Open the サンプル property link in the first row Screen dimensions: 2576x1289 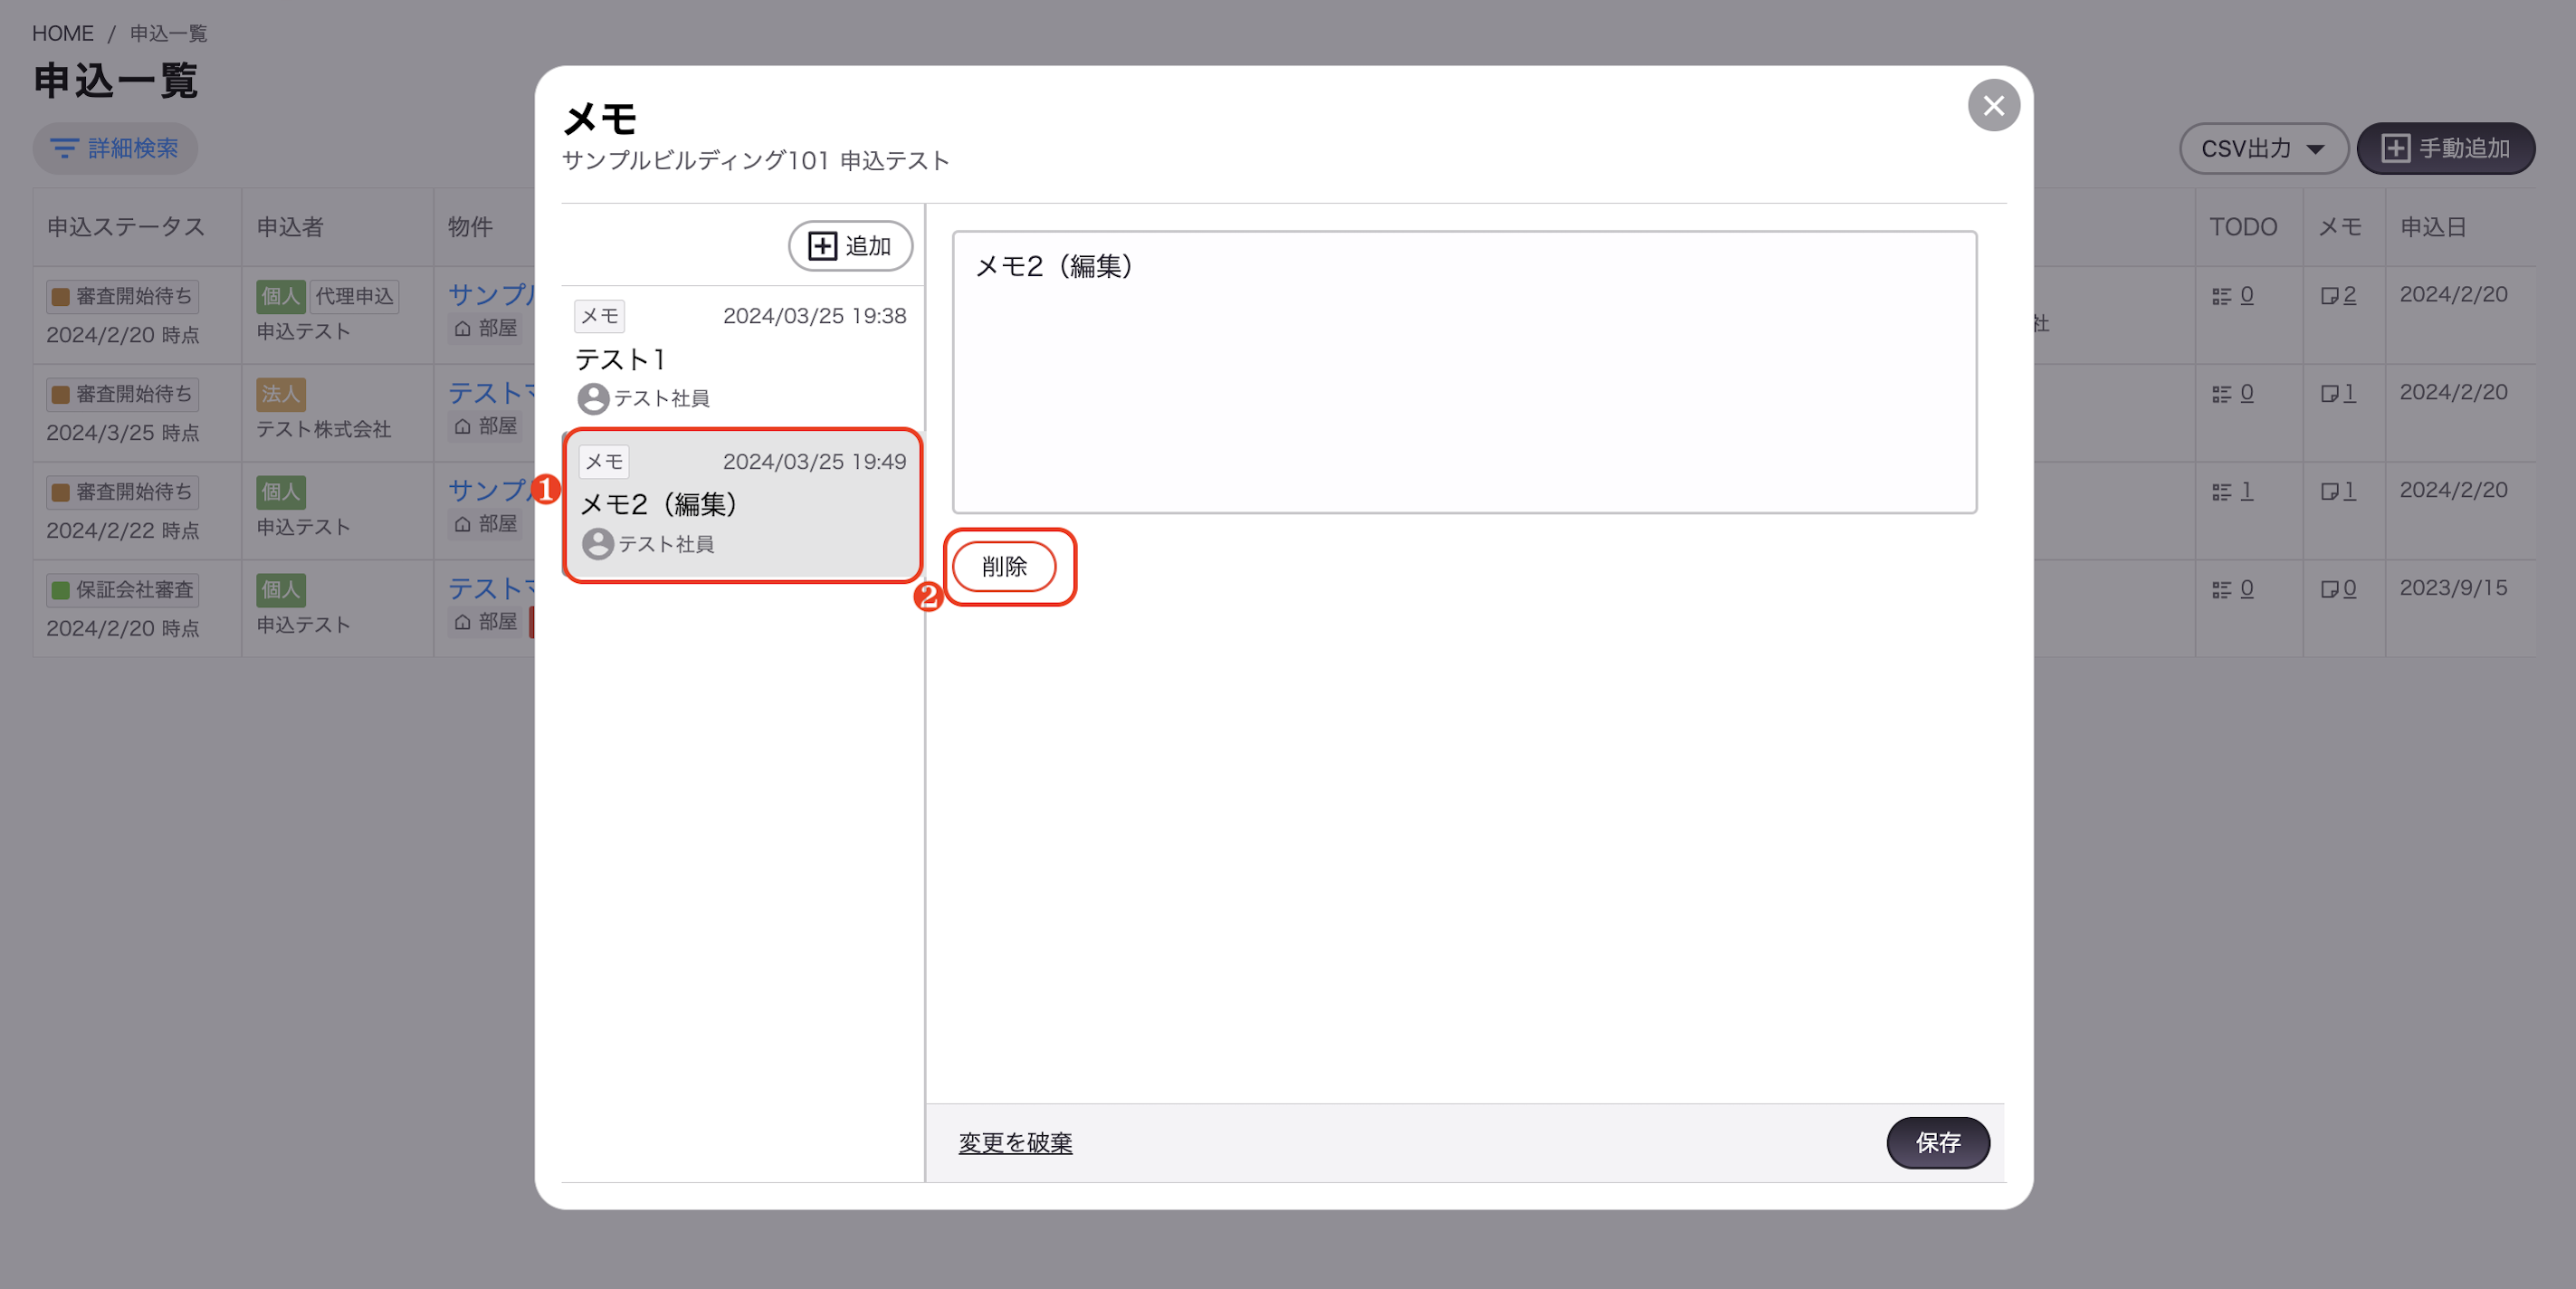(x=491, y=294)
